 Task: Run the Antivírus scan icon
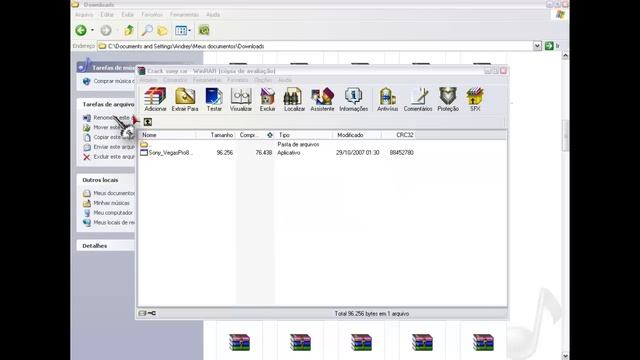[387, 99]
